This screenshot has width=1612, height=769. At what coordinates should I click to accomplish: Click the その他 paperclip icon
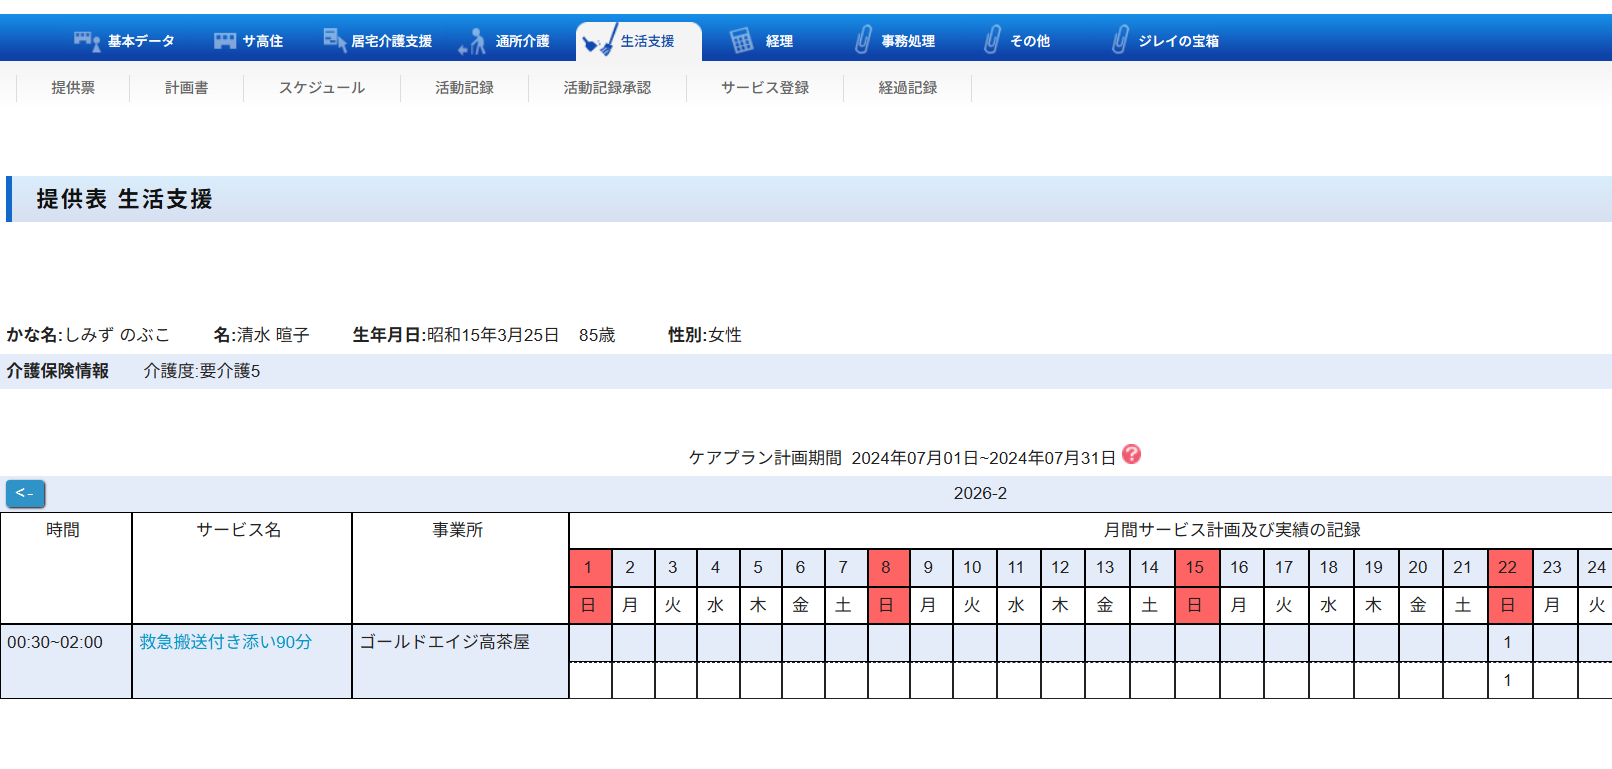tap(992, 41)
